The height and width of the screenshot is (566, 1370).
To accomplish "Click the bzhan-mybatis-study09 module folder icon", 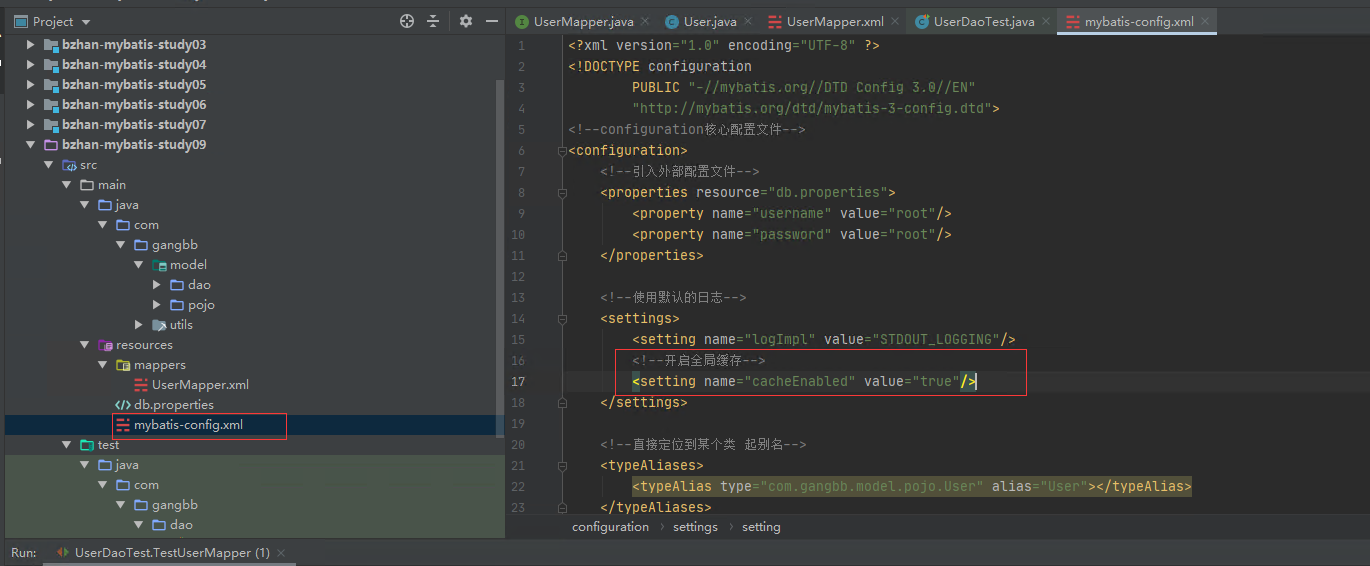I will pyautogui.click(x=51, y=145).
